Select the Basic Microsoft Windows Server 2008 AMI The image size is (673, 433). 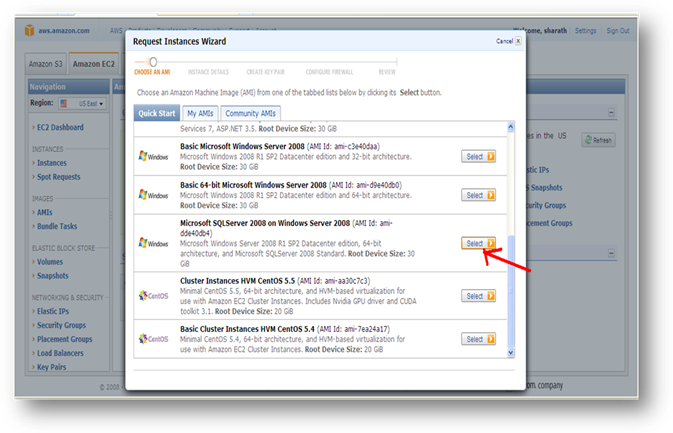click(478, 157)
